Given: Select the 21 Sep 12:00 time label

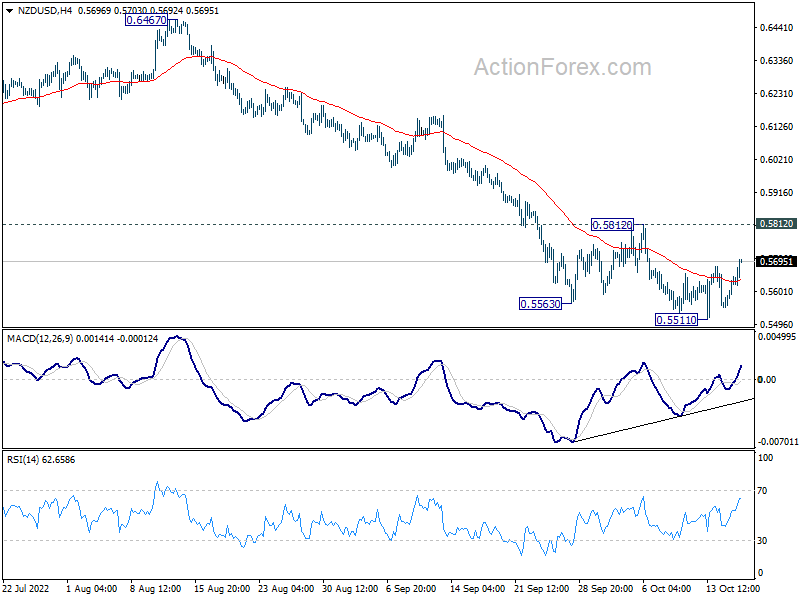Looking at the screenshot, I should (x=541, y=589).
